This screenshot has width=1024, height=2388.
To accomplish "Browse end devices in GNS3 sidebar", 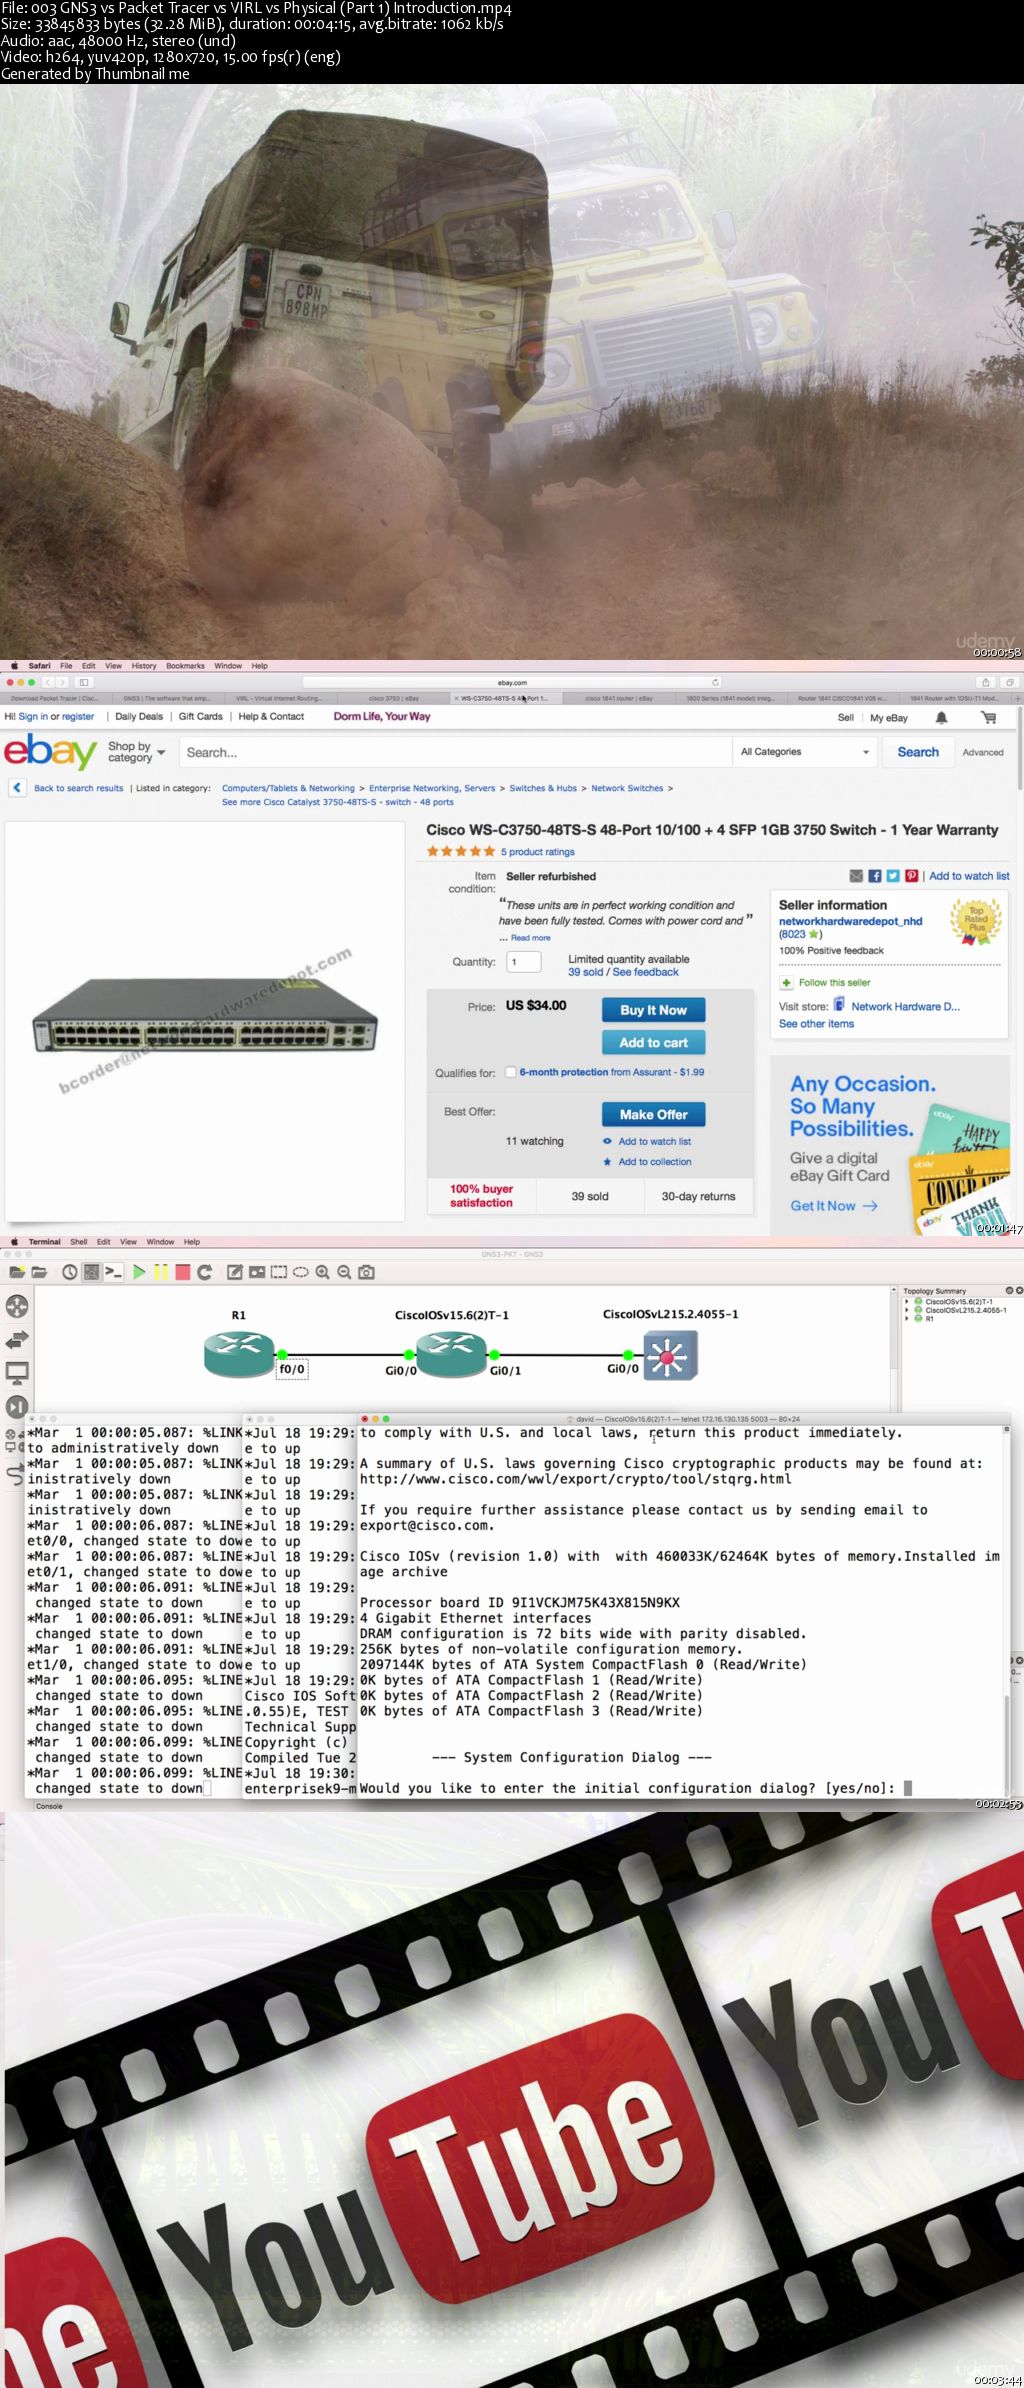I will (x=17, y=1373).
